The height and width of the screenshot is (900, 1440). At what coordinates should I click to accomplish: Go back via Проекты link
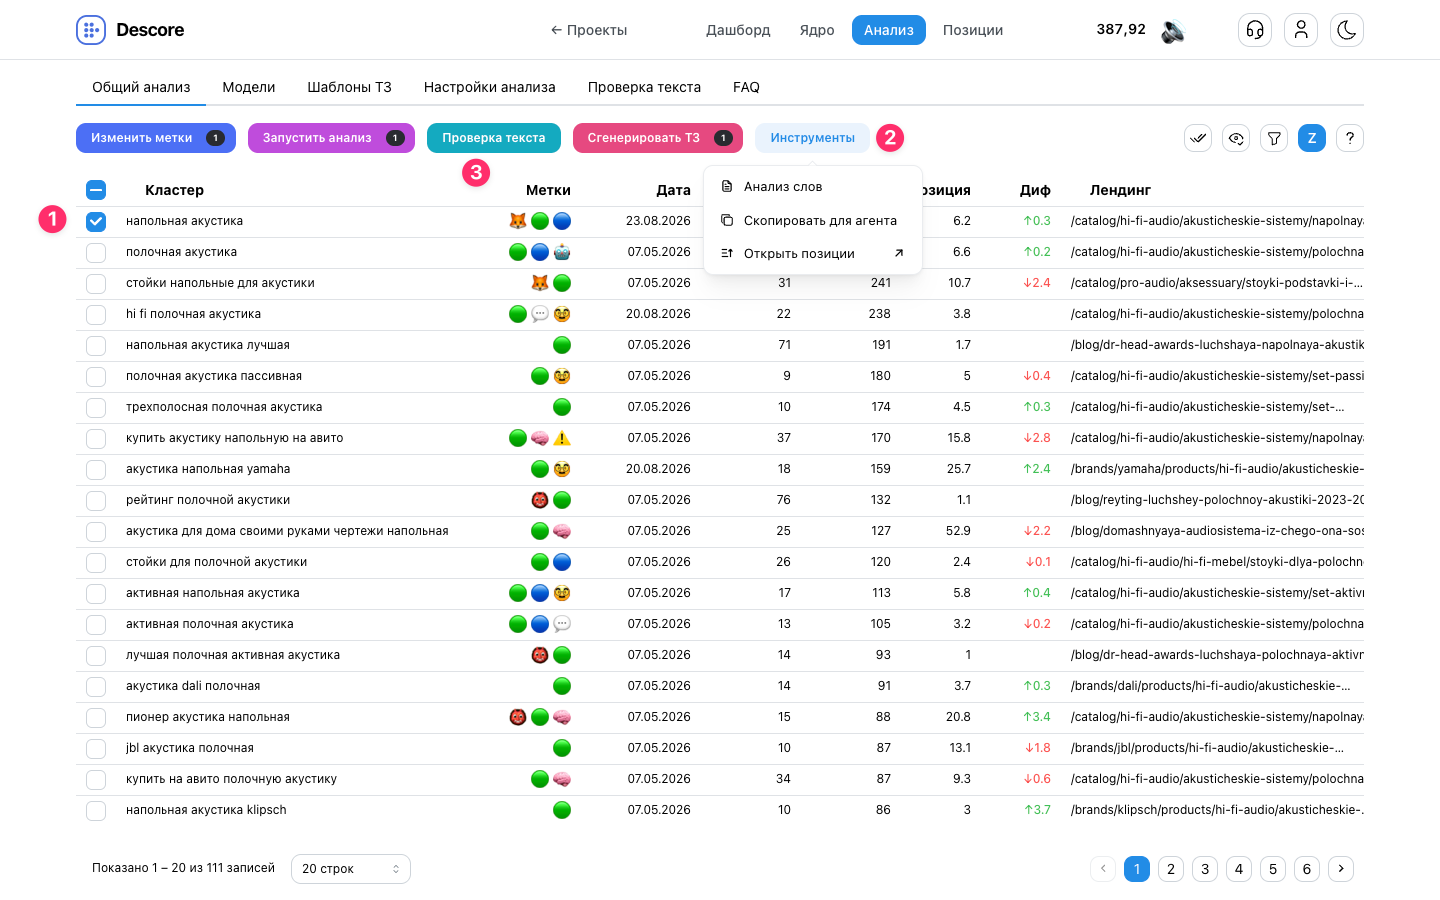[x=589, y=30]
